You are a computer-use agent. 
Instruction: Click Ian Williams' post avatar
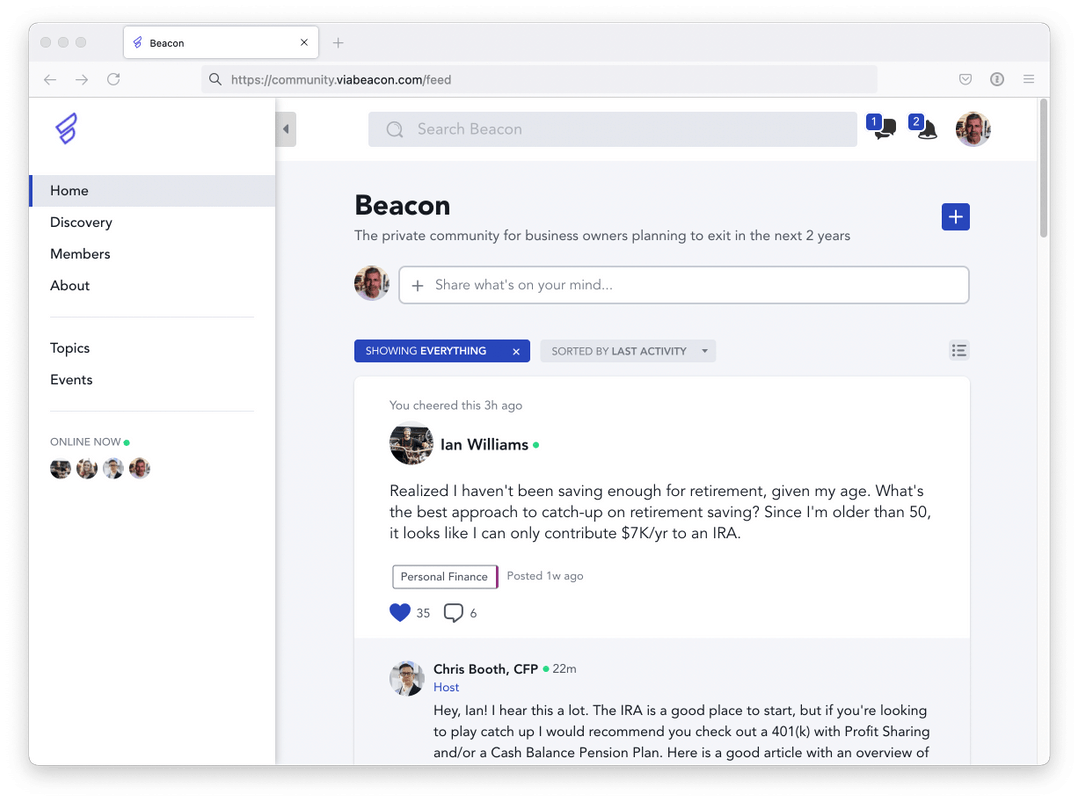click(x=411, y=444)
